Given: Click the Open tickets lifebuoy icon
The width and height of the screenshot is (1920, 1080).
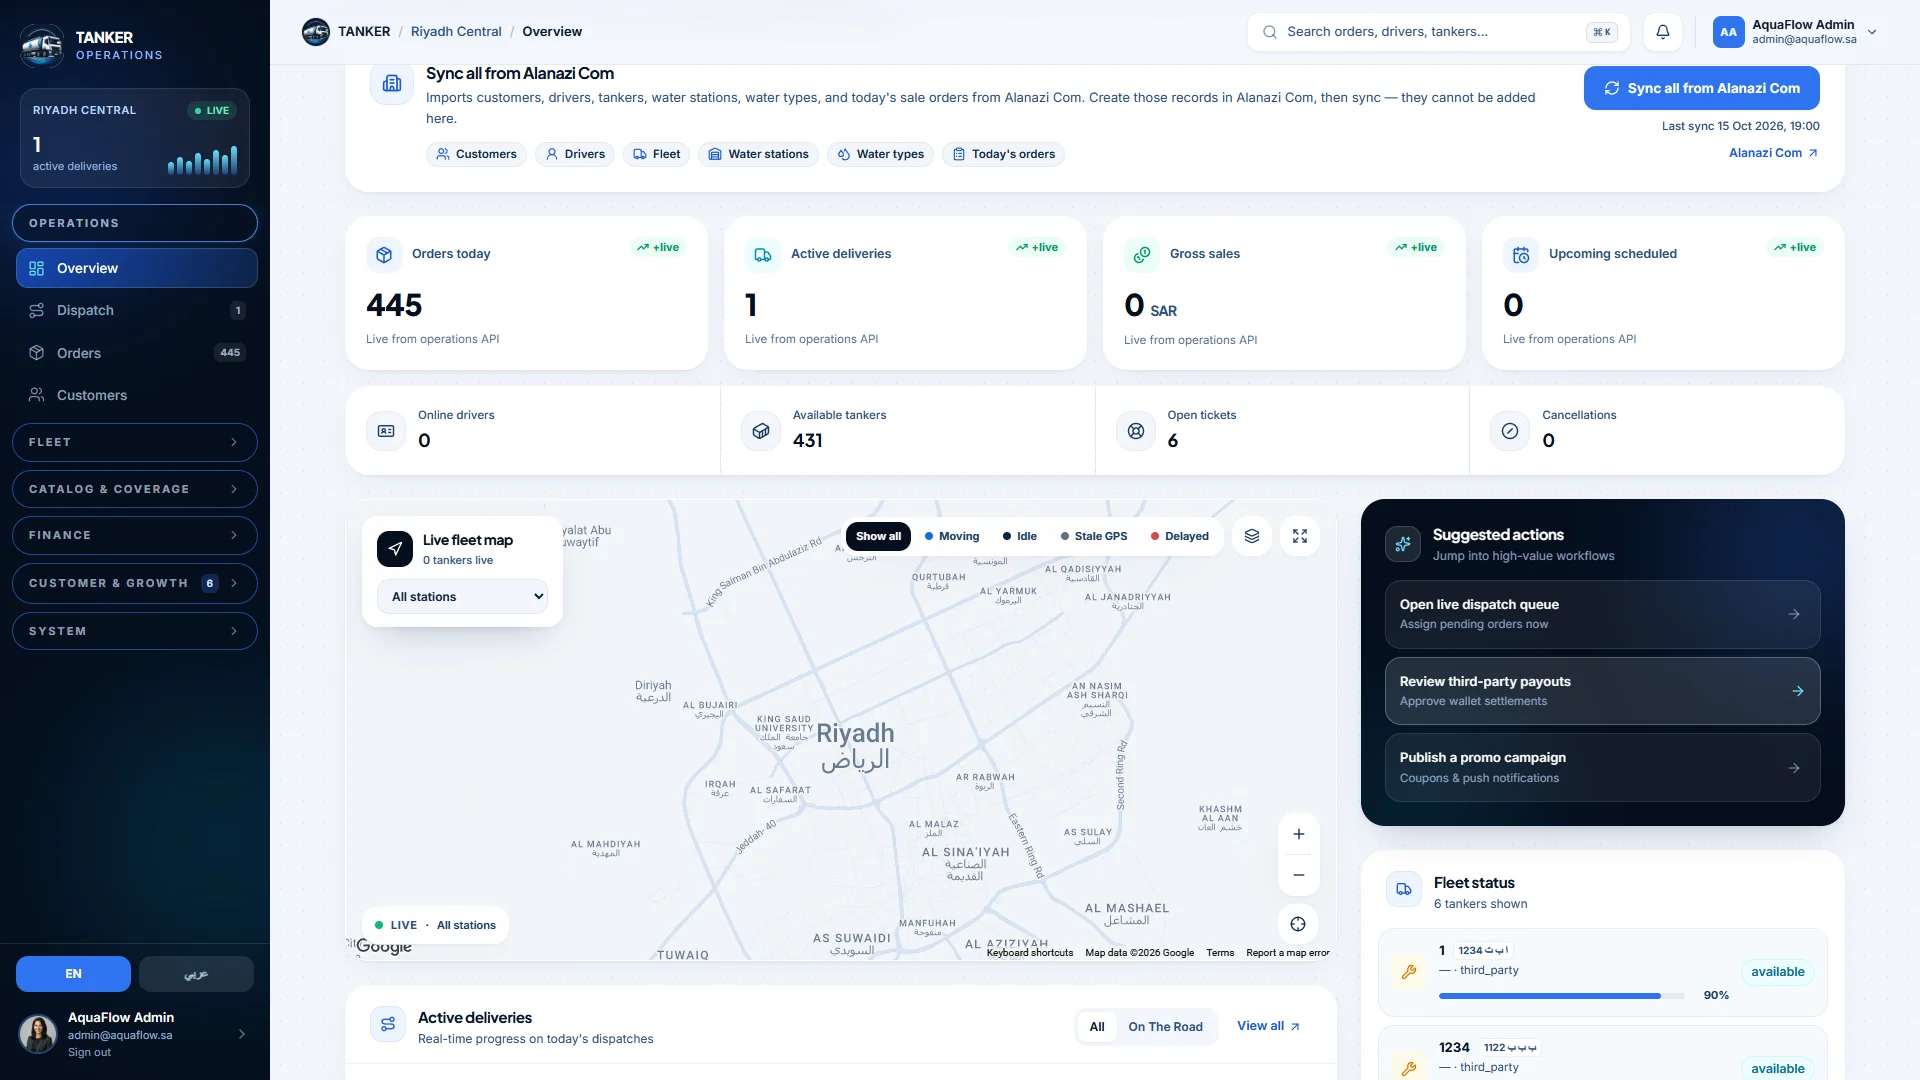Looking at the screenshot, I should click(1136, 431).
